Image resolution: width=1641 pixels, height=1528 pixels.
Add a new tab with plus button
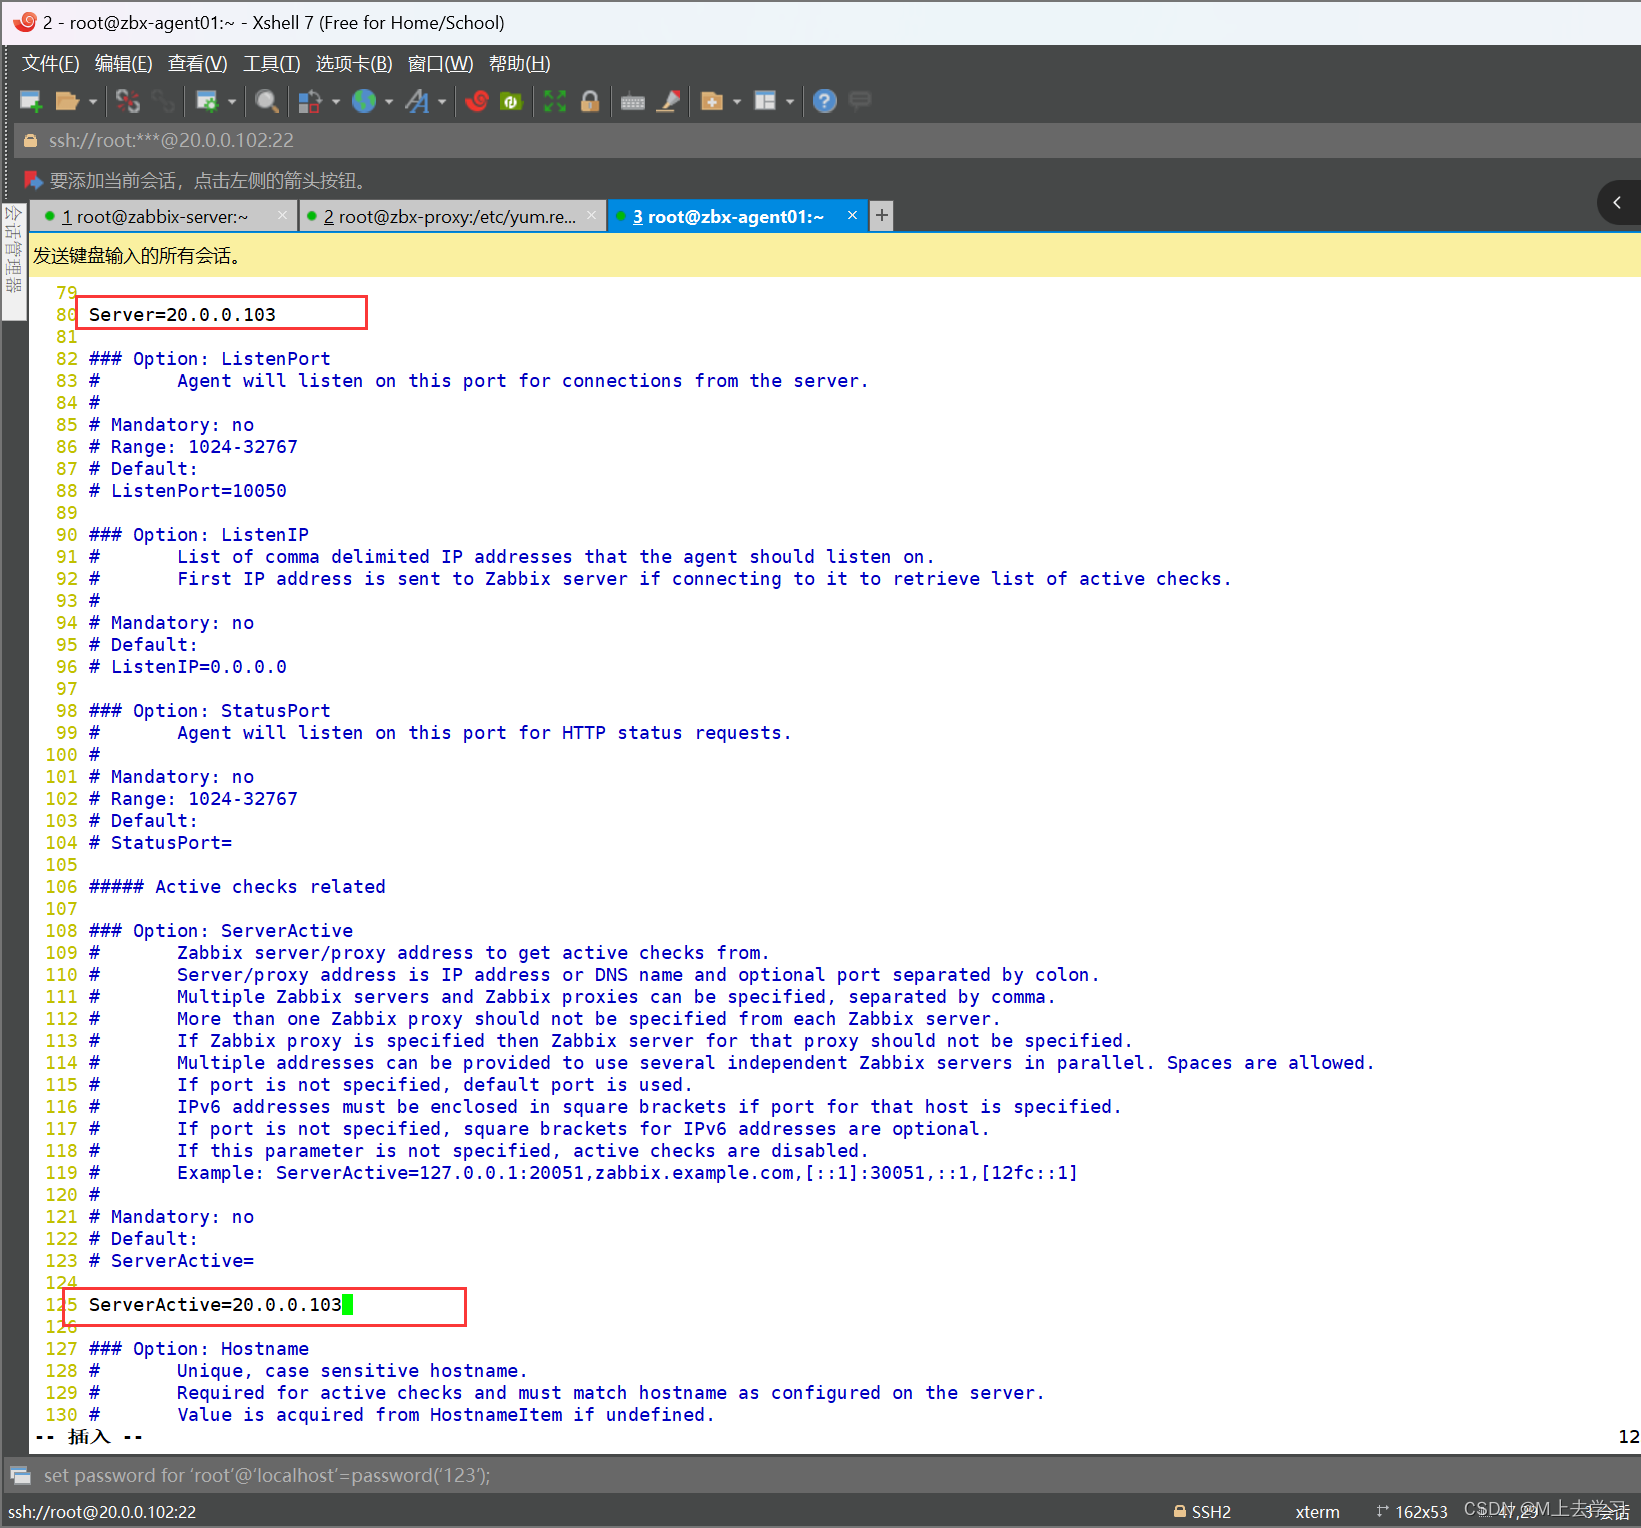click(x=881, y=216)
